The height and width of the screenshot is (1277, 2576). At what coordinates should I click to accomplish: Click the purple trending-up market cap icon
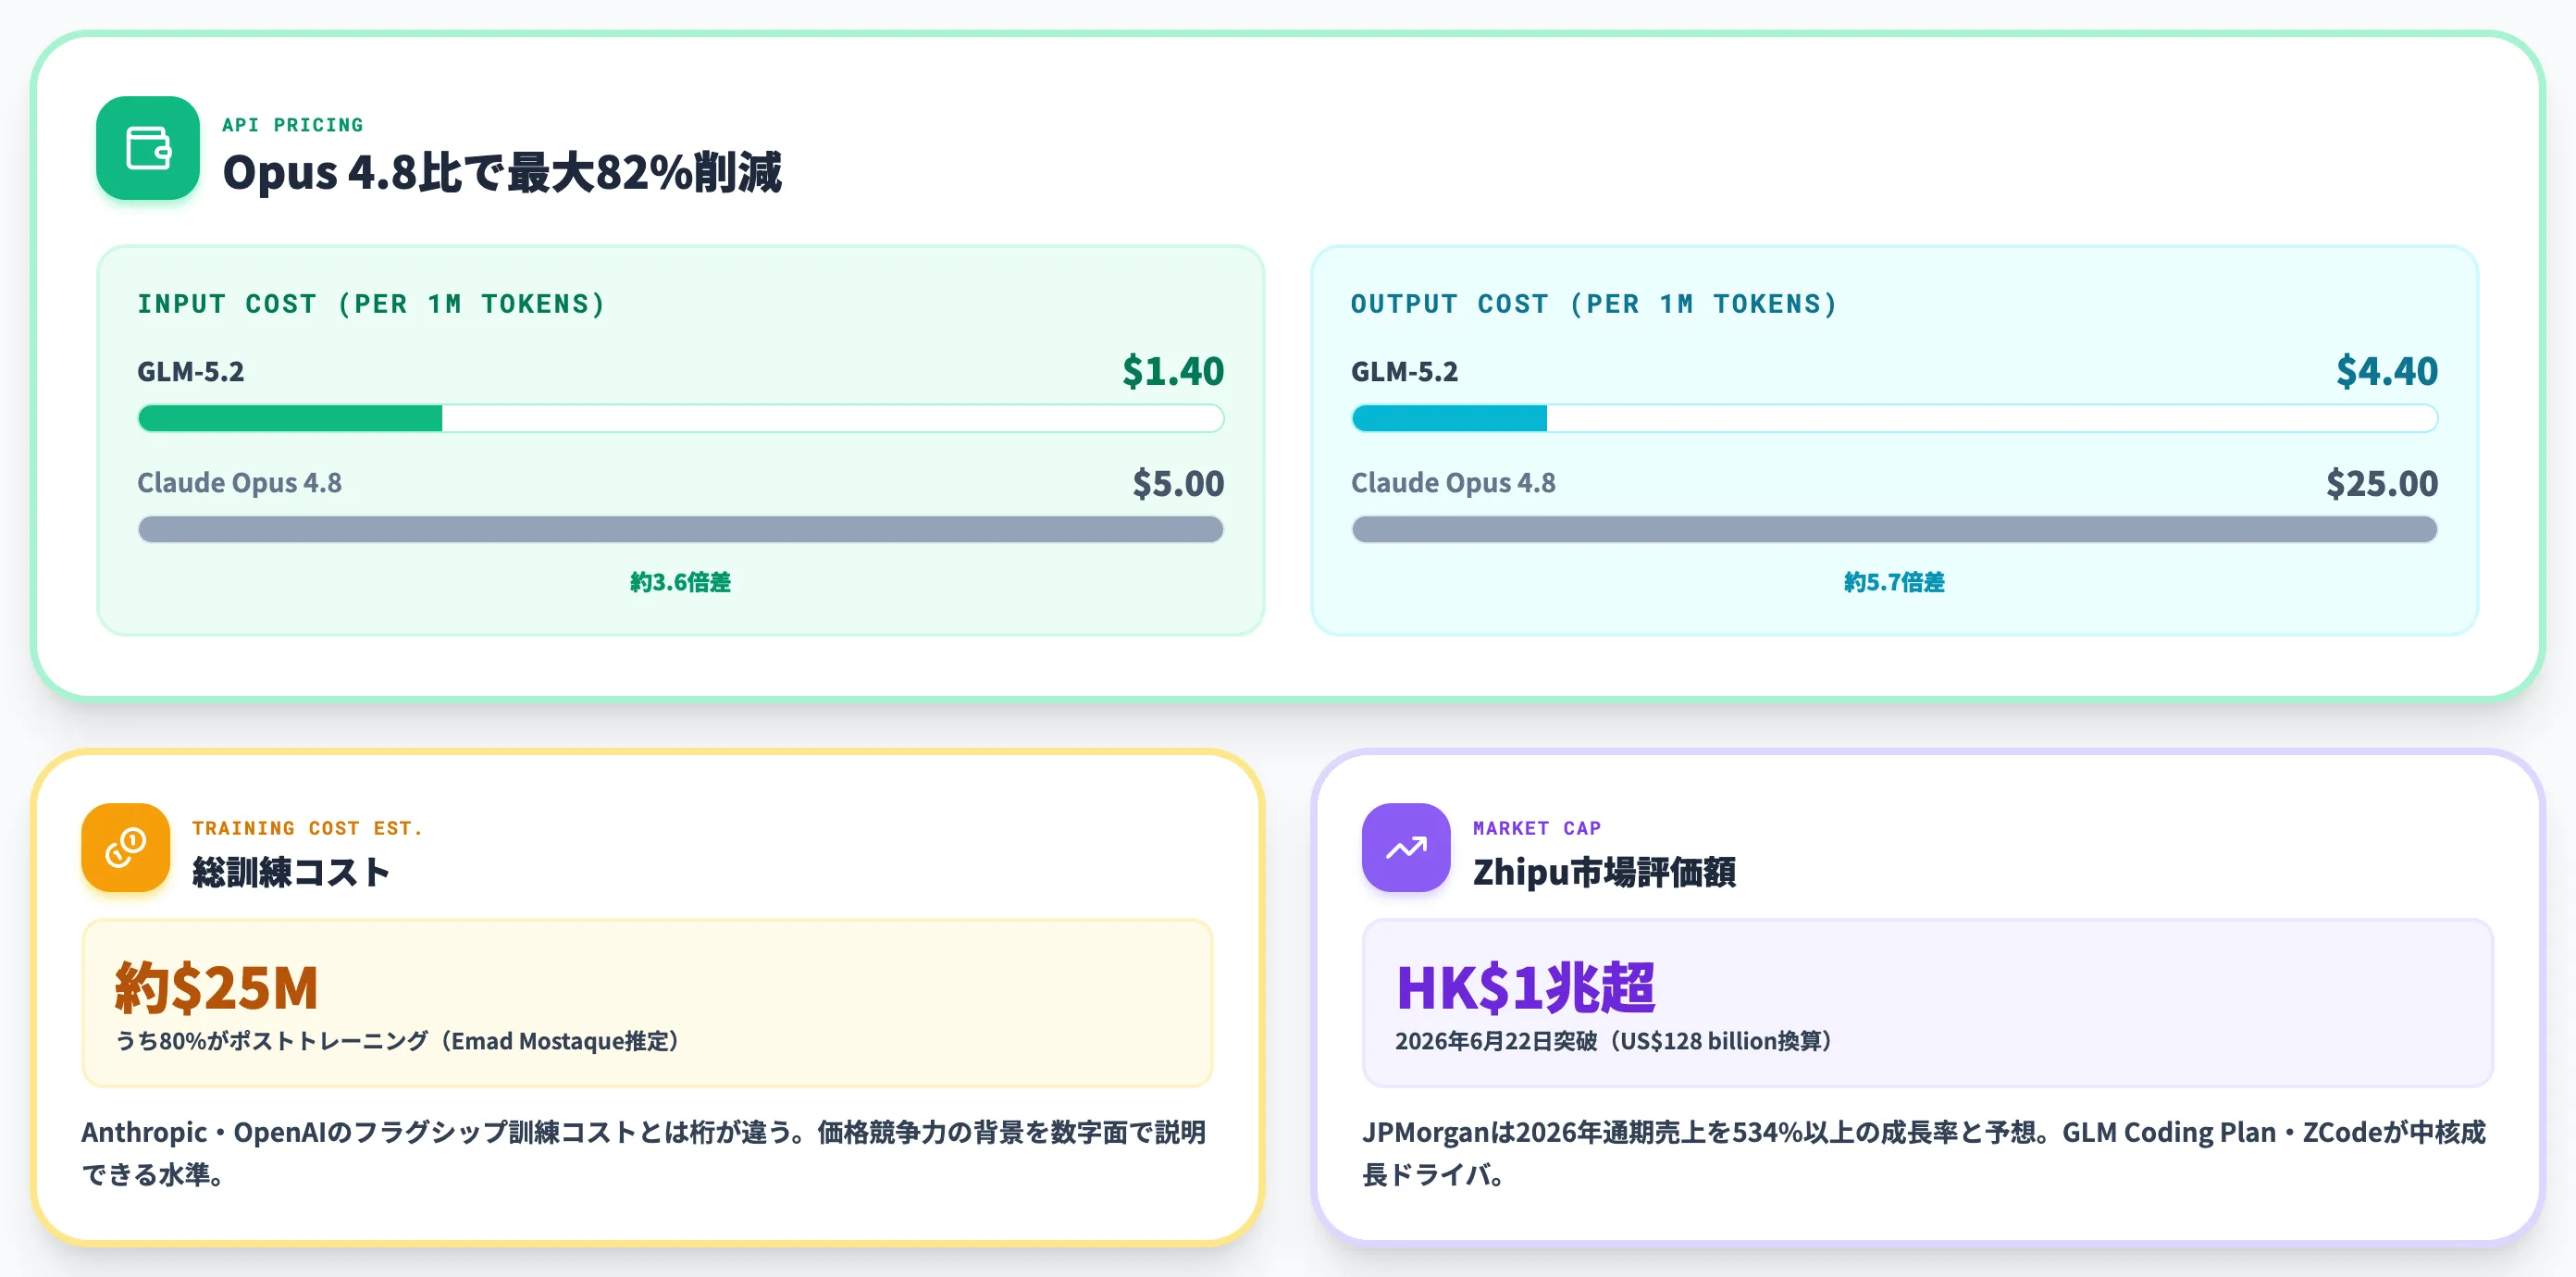tap(1406, 847)
